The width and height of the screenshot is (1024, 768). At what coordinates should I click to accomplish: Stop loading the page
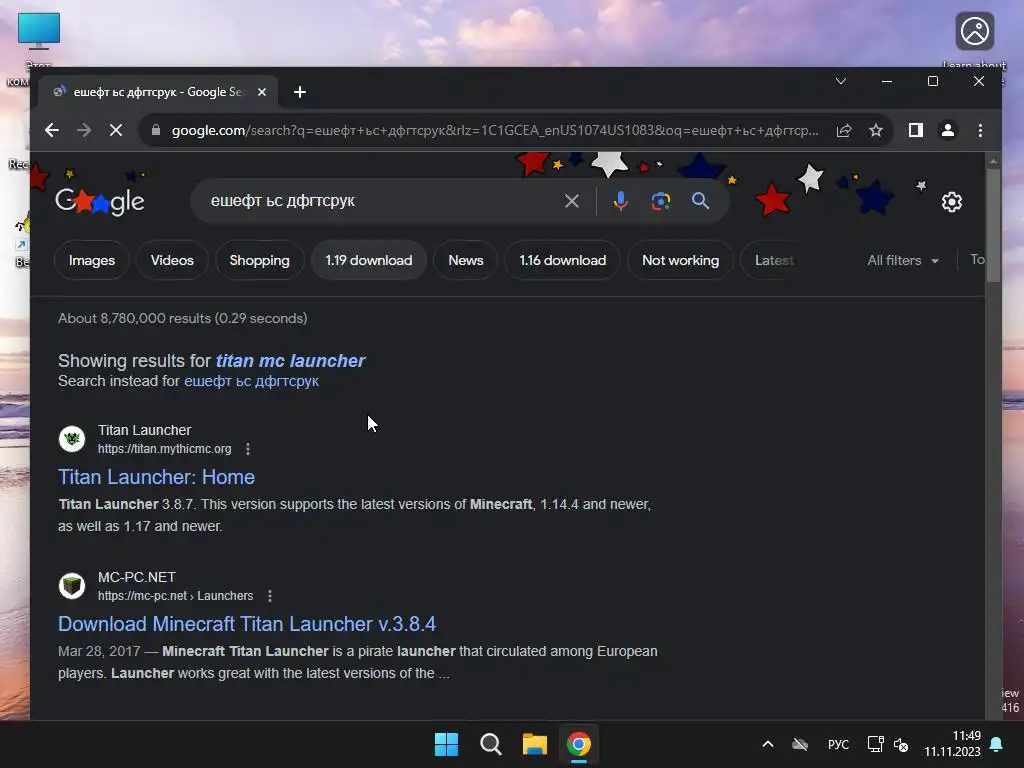pyautogui.click(x=116, y=131)
